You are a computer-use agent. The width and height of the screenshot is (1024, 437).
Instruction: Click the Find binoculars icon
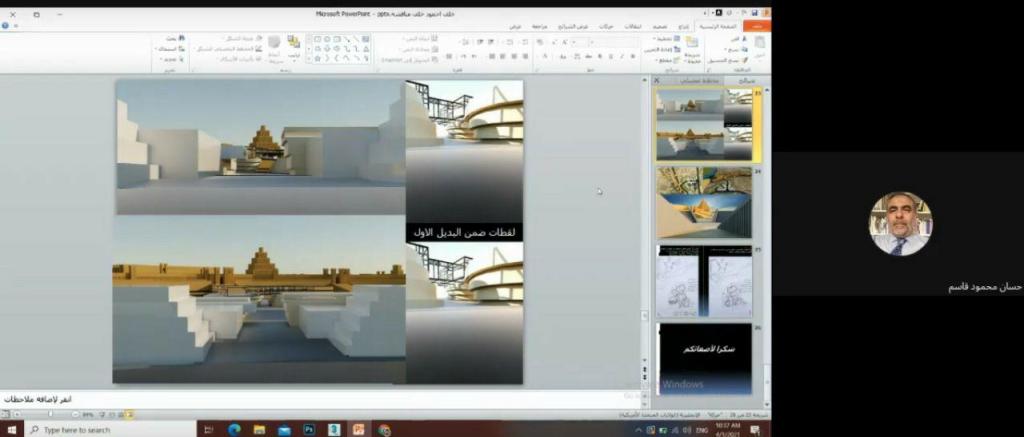pyautogui.click(x=170, y=38)
